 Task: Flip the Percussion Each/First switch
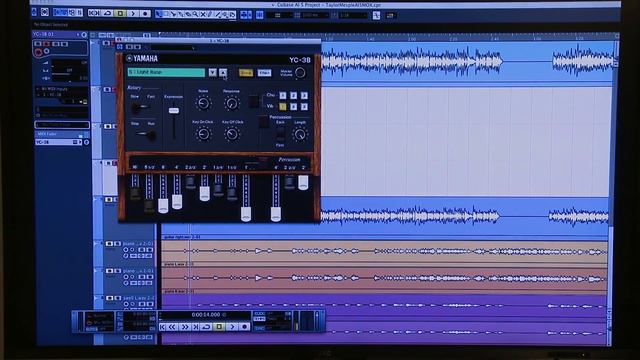pyautogui.click(x=280, y=135)
